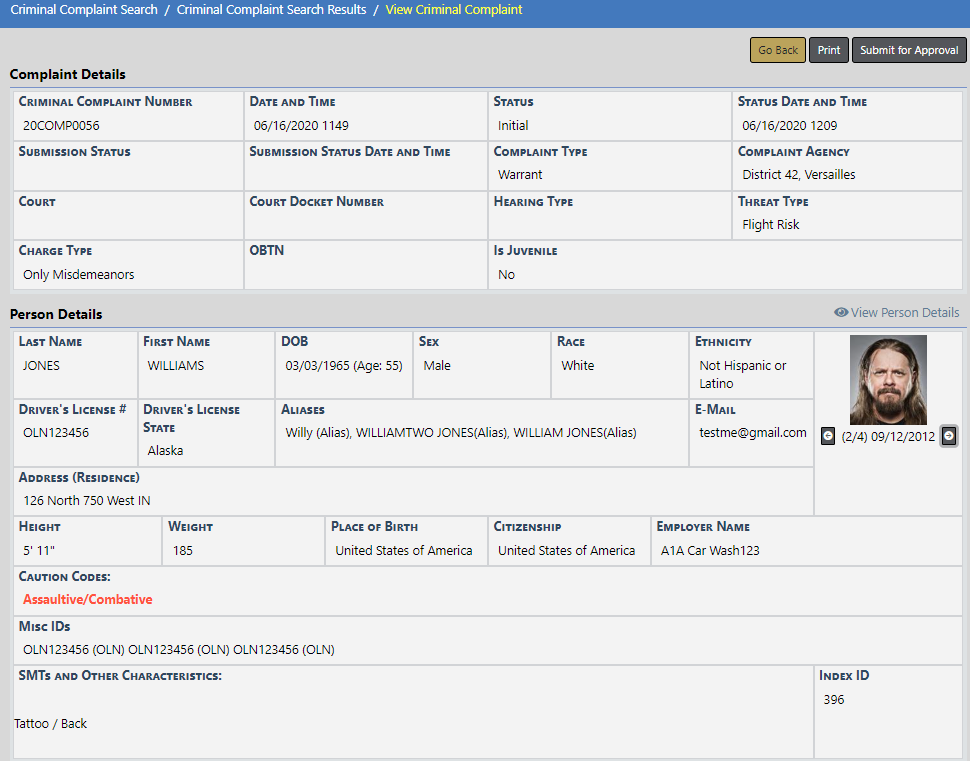Navigate to Criminal Complaint Search breadcrumb
This screenshot has width=970, height=761.
(x=84, y=10)
